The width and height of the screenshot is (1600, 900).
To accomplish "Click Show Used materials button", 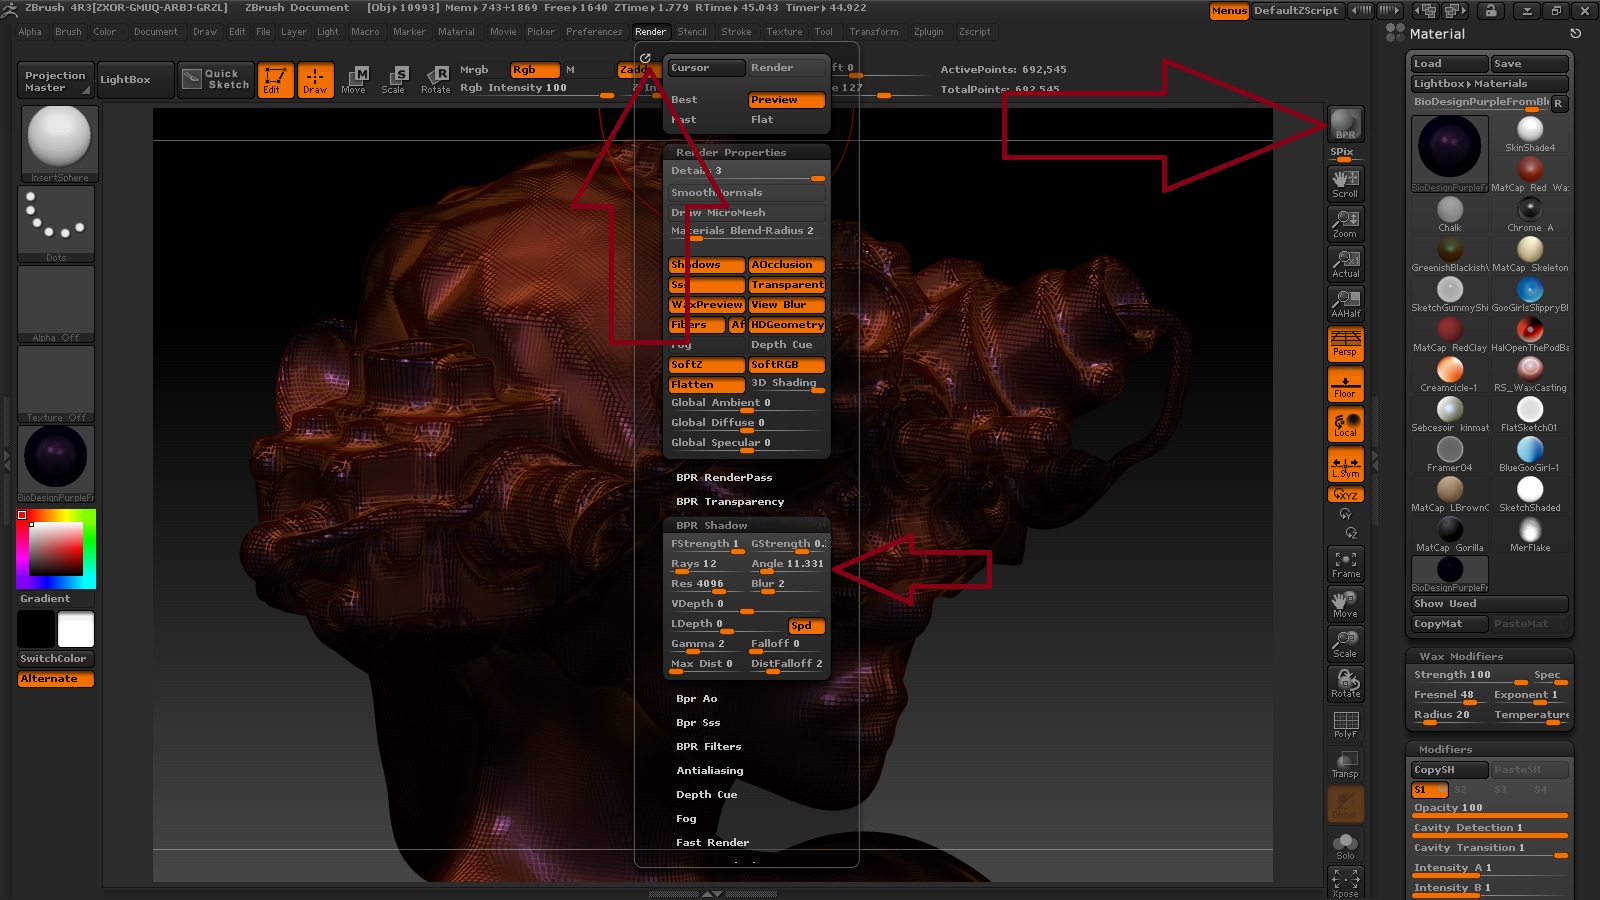I will (x=1489, y=604).
